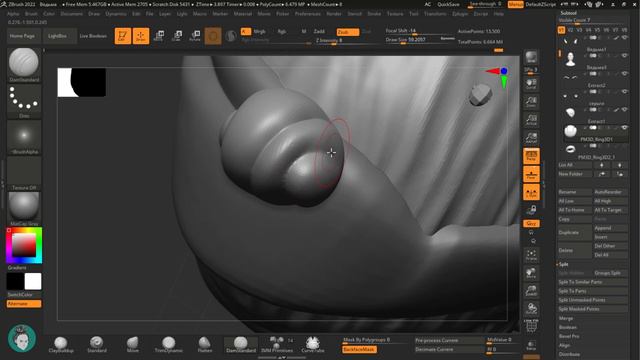Select the TrimDynamic brush

[168, 344]
